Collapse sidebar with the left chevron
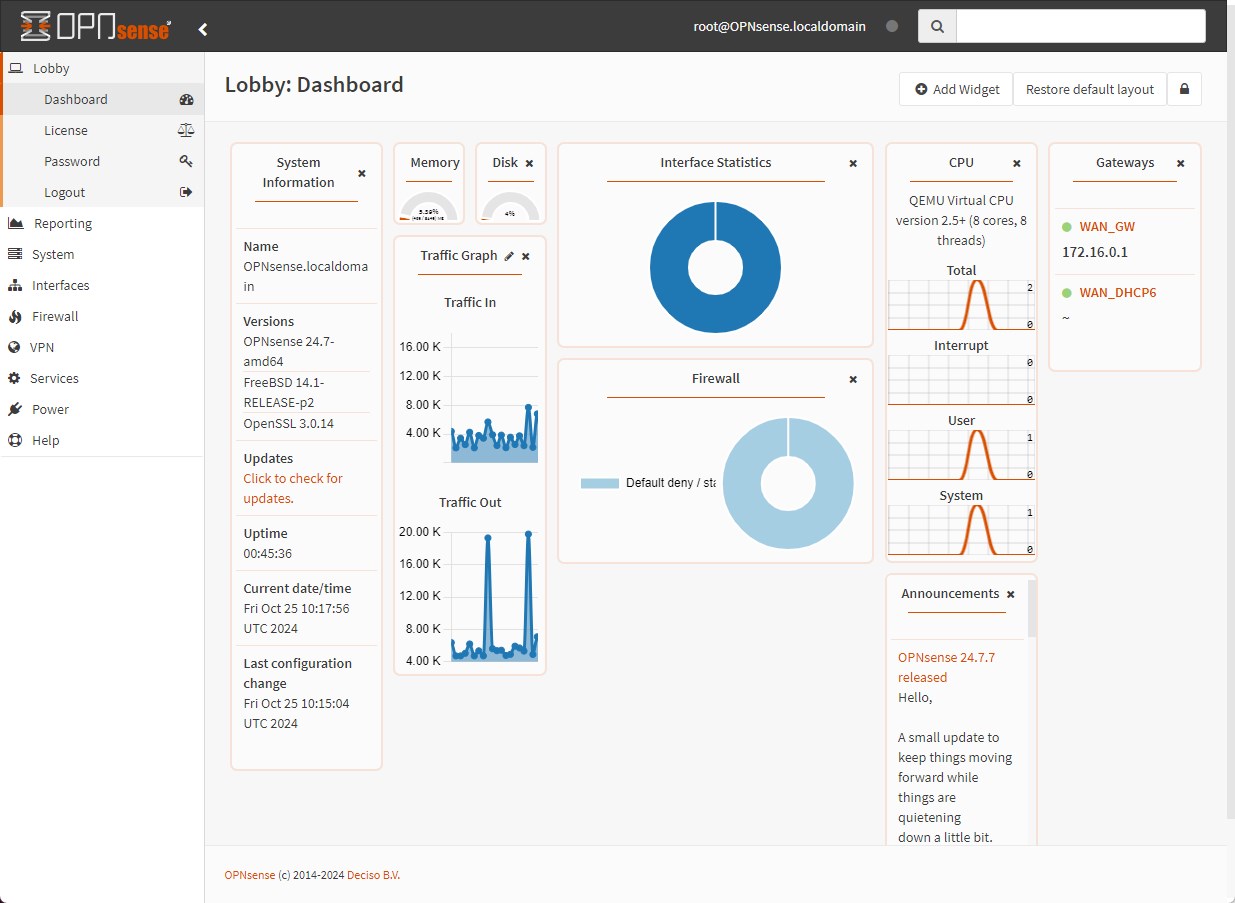Screen dimensions: 1235x903 pos(203,29)
